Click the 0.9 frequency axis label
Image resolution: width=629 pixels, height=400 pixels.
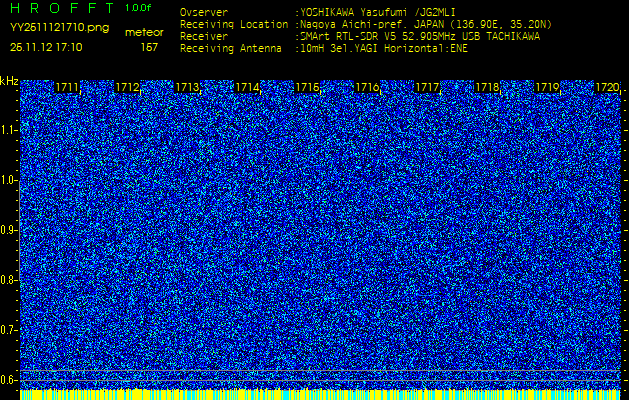click(x=7, y=230)
